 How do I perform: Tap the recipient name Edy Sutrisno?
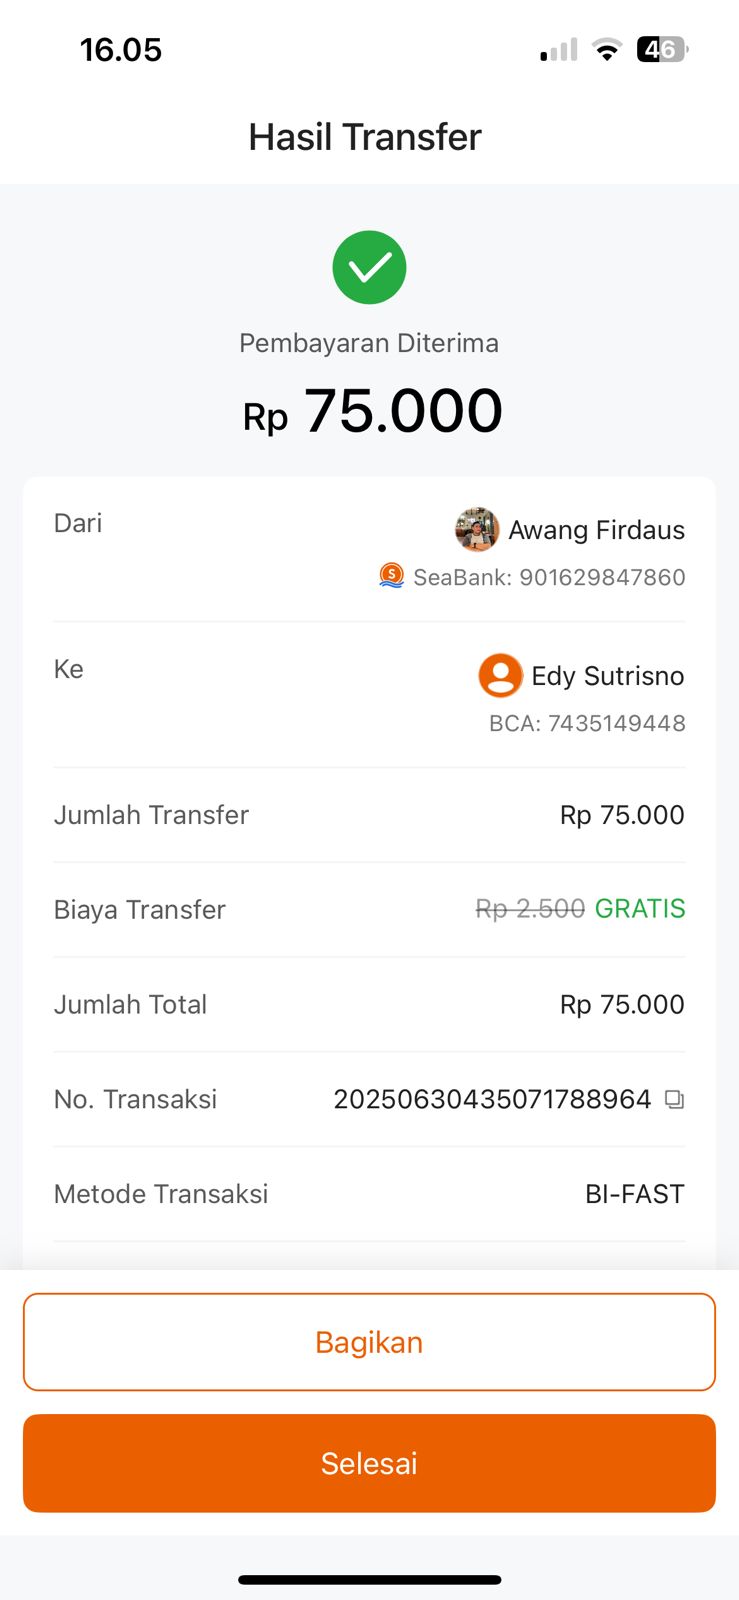click(x=607, y=676)
